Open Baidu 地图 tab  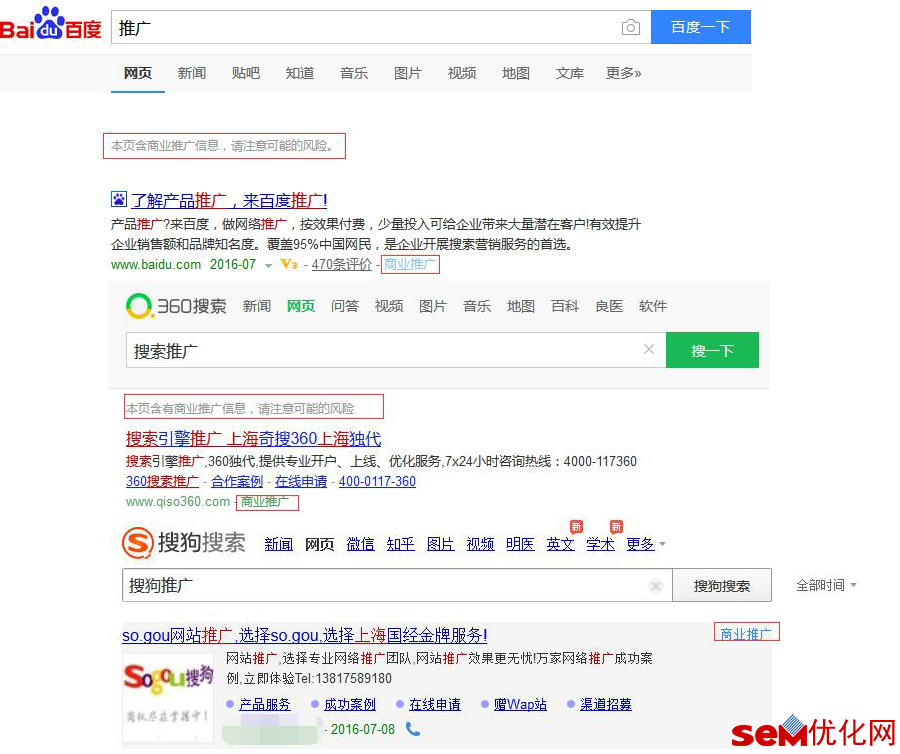tap(515, 73)
